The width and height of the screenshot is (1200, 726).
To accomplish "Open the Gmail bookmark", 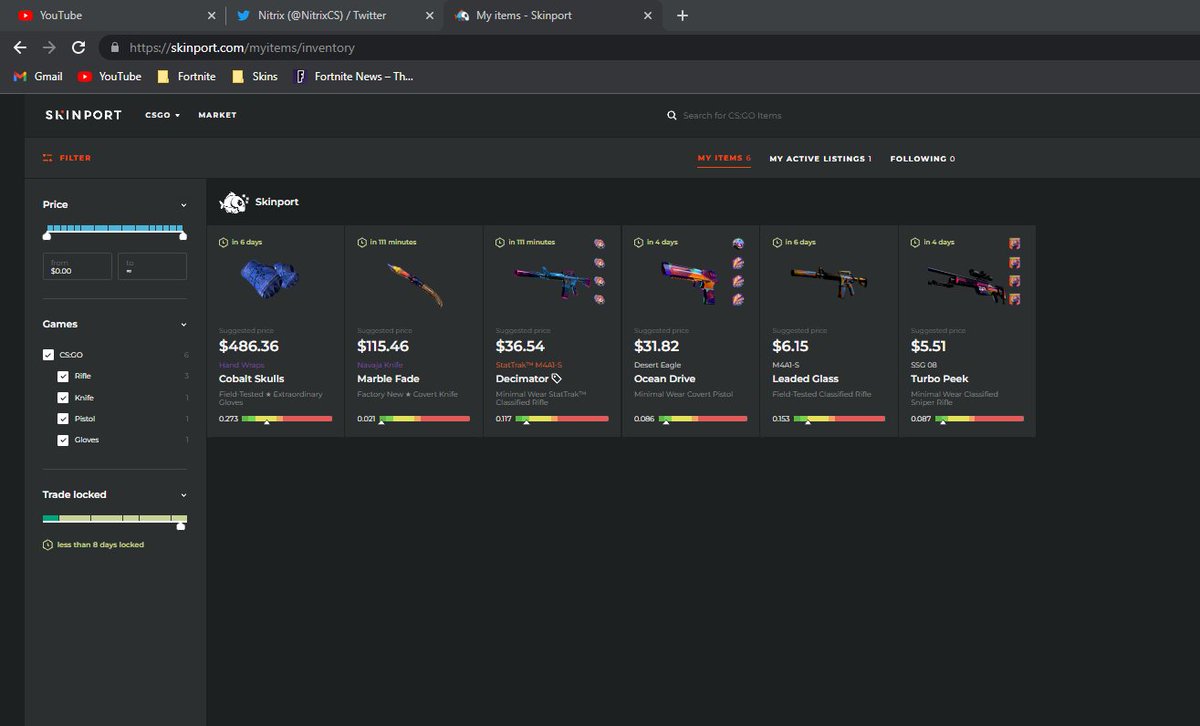I will [x=38, y=76].
